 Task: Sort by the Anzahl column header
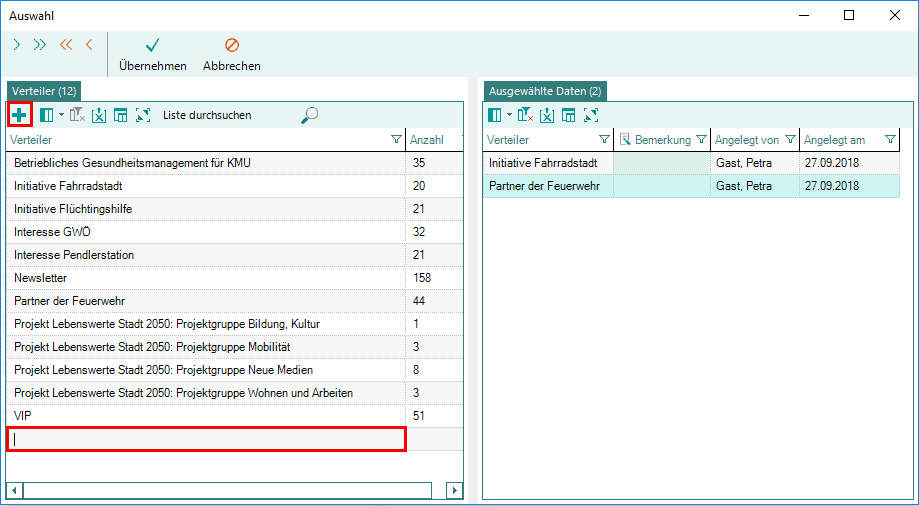427,140
